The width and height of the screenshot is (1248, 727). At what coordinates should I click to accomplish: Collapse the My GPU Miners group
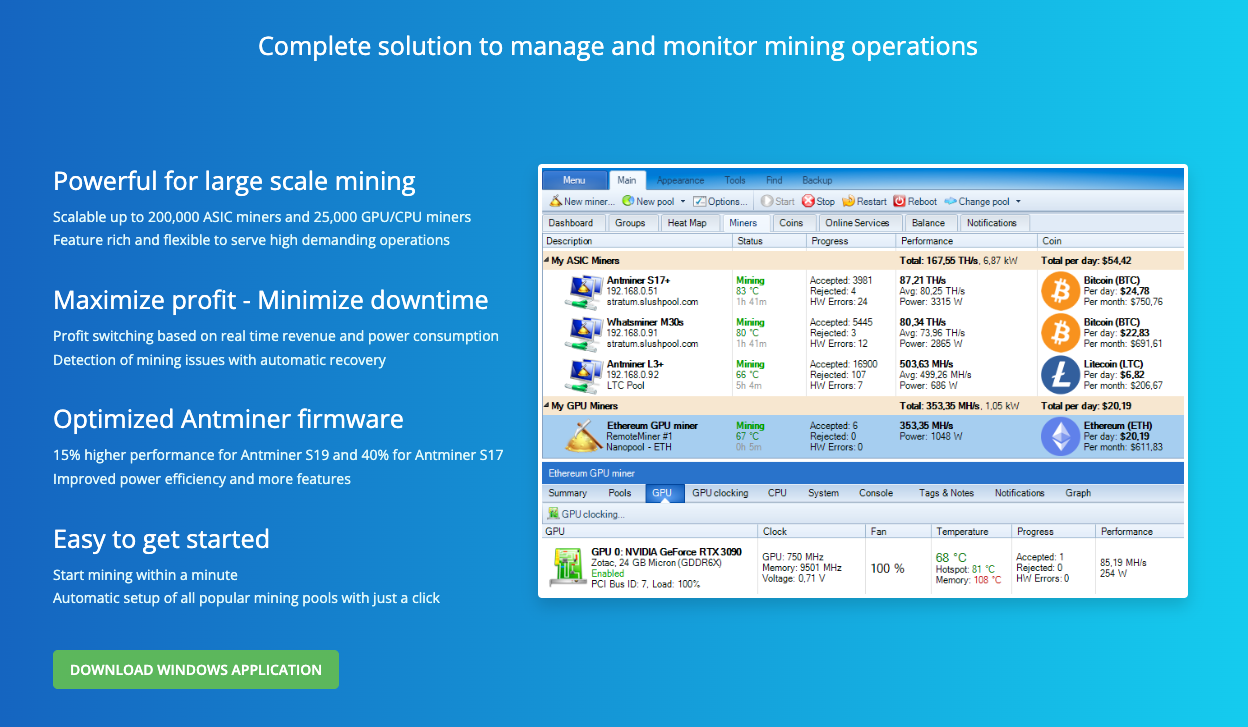(547, 406)
